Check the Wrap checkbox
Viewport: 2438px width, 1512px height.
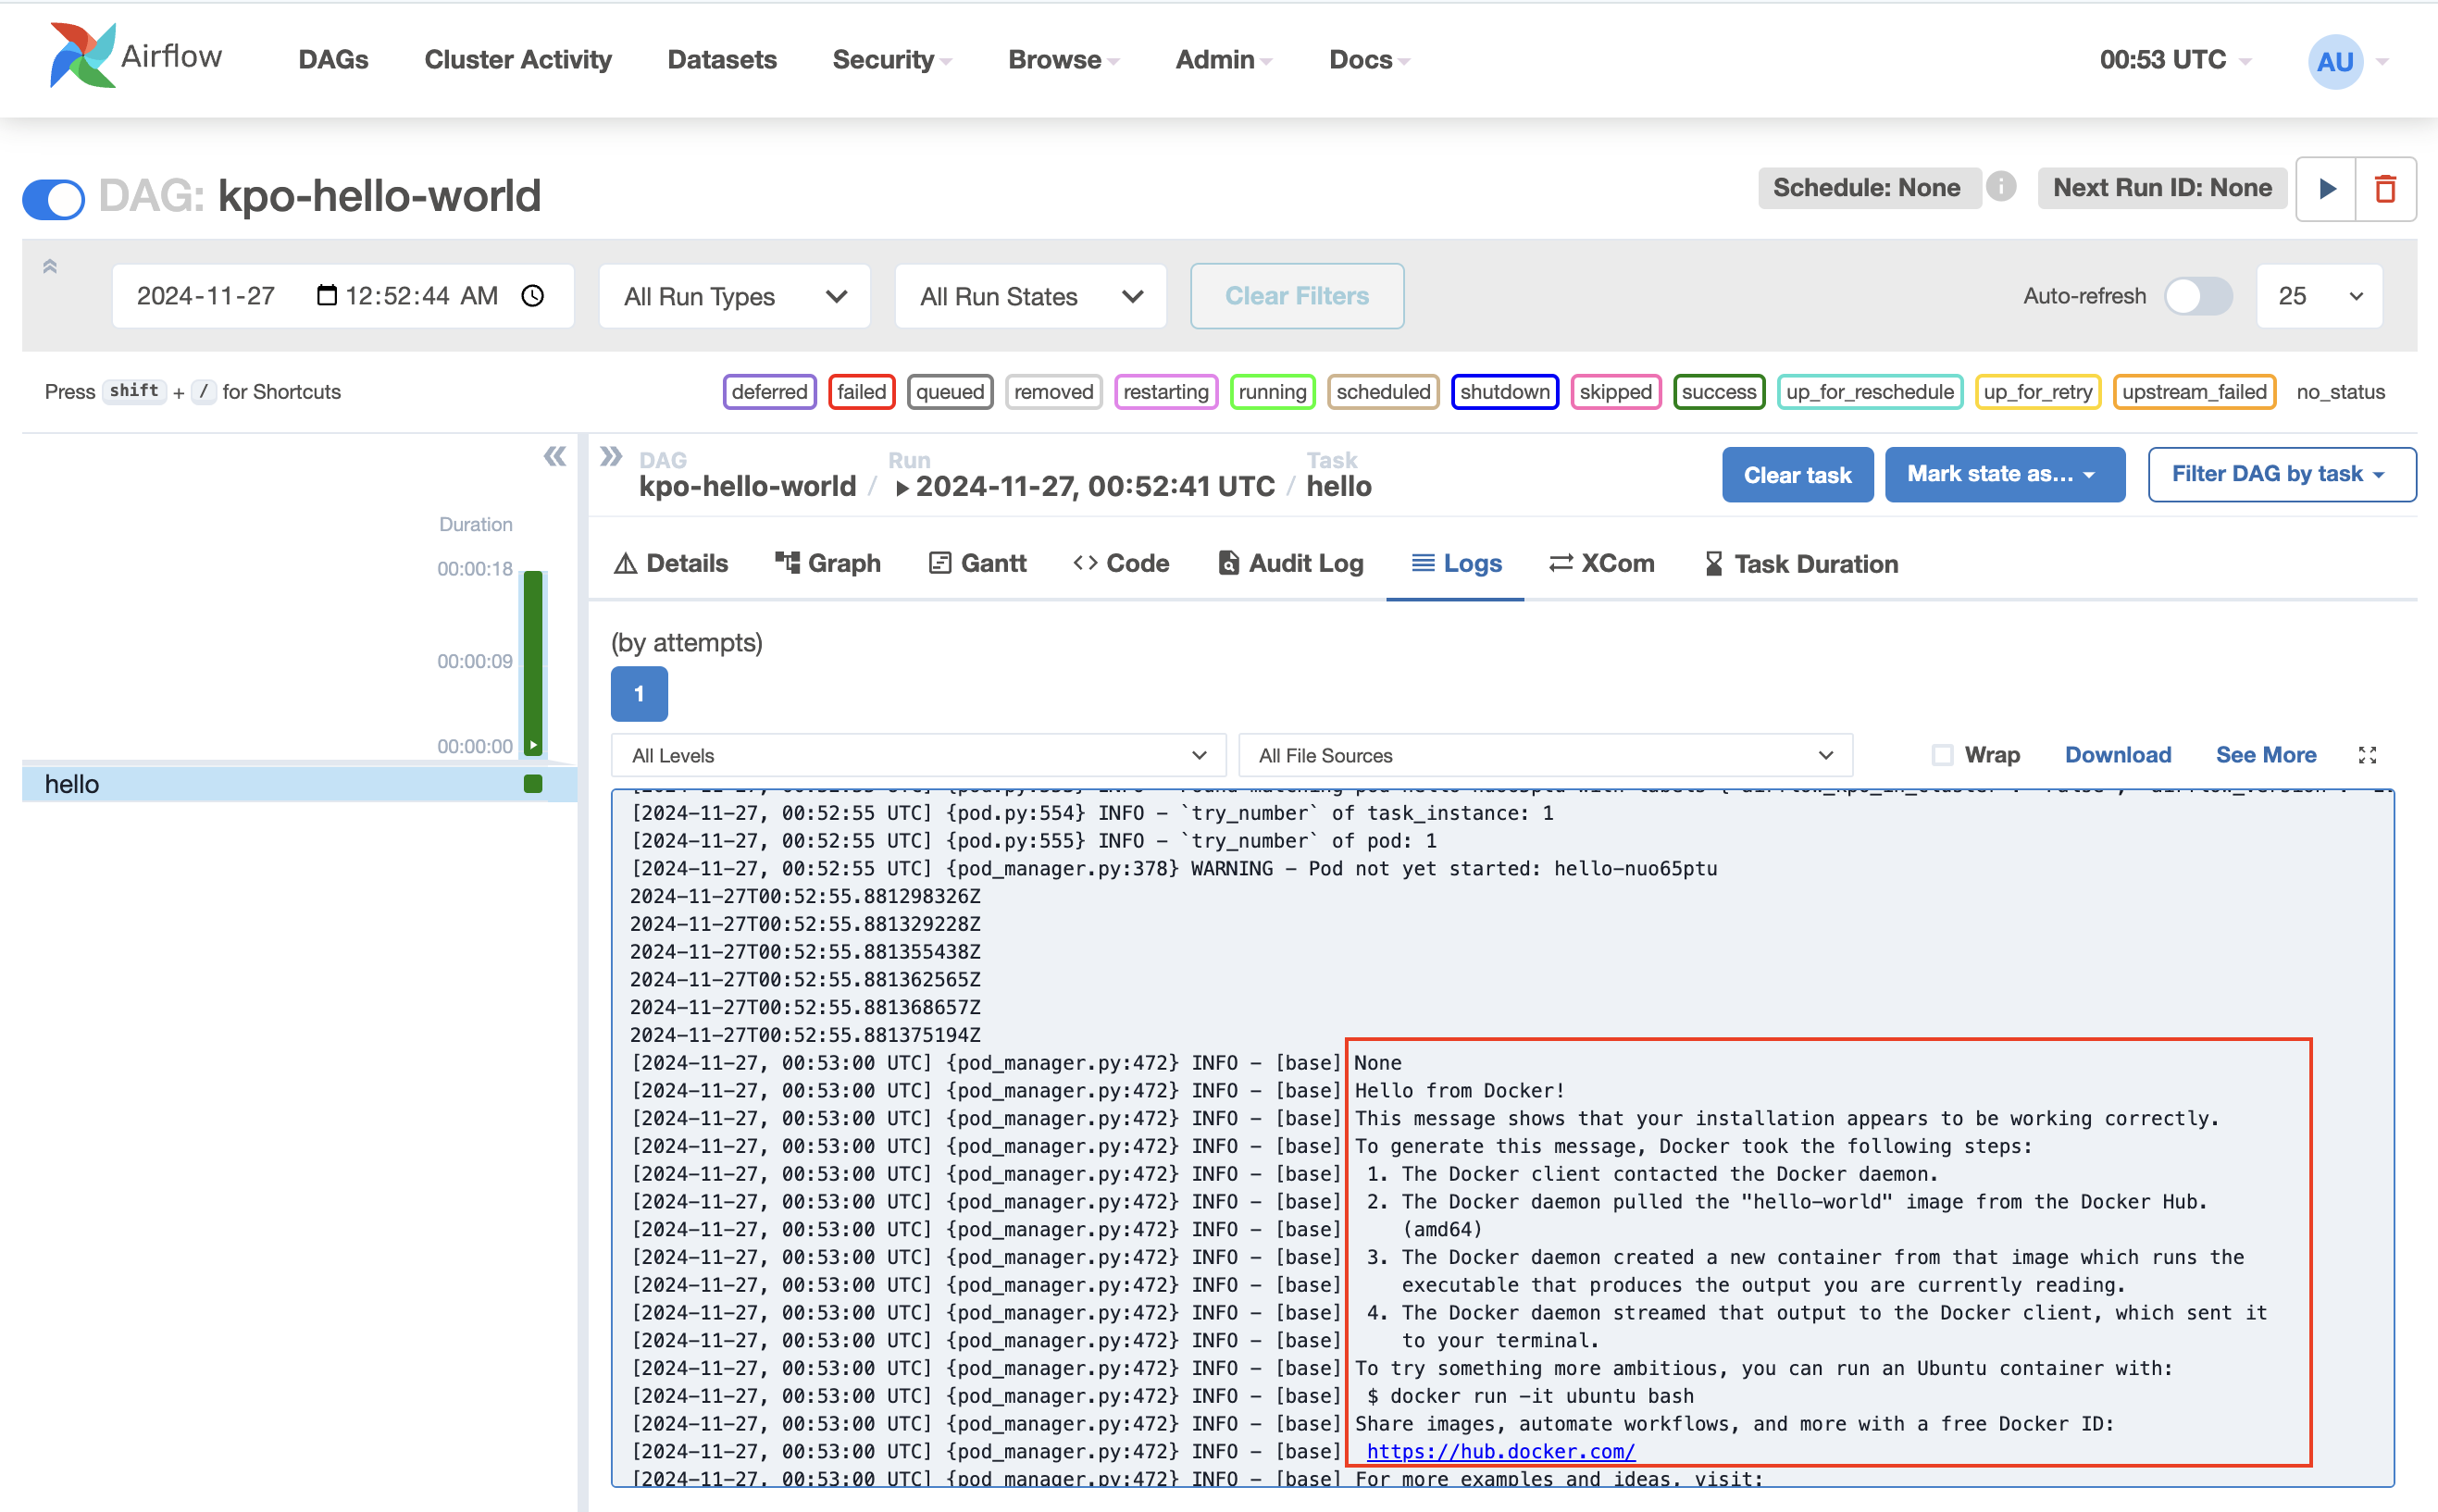1942,755
